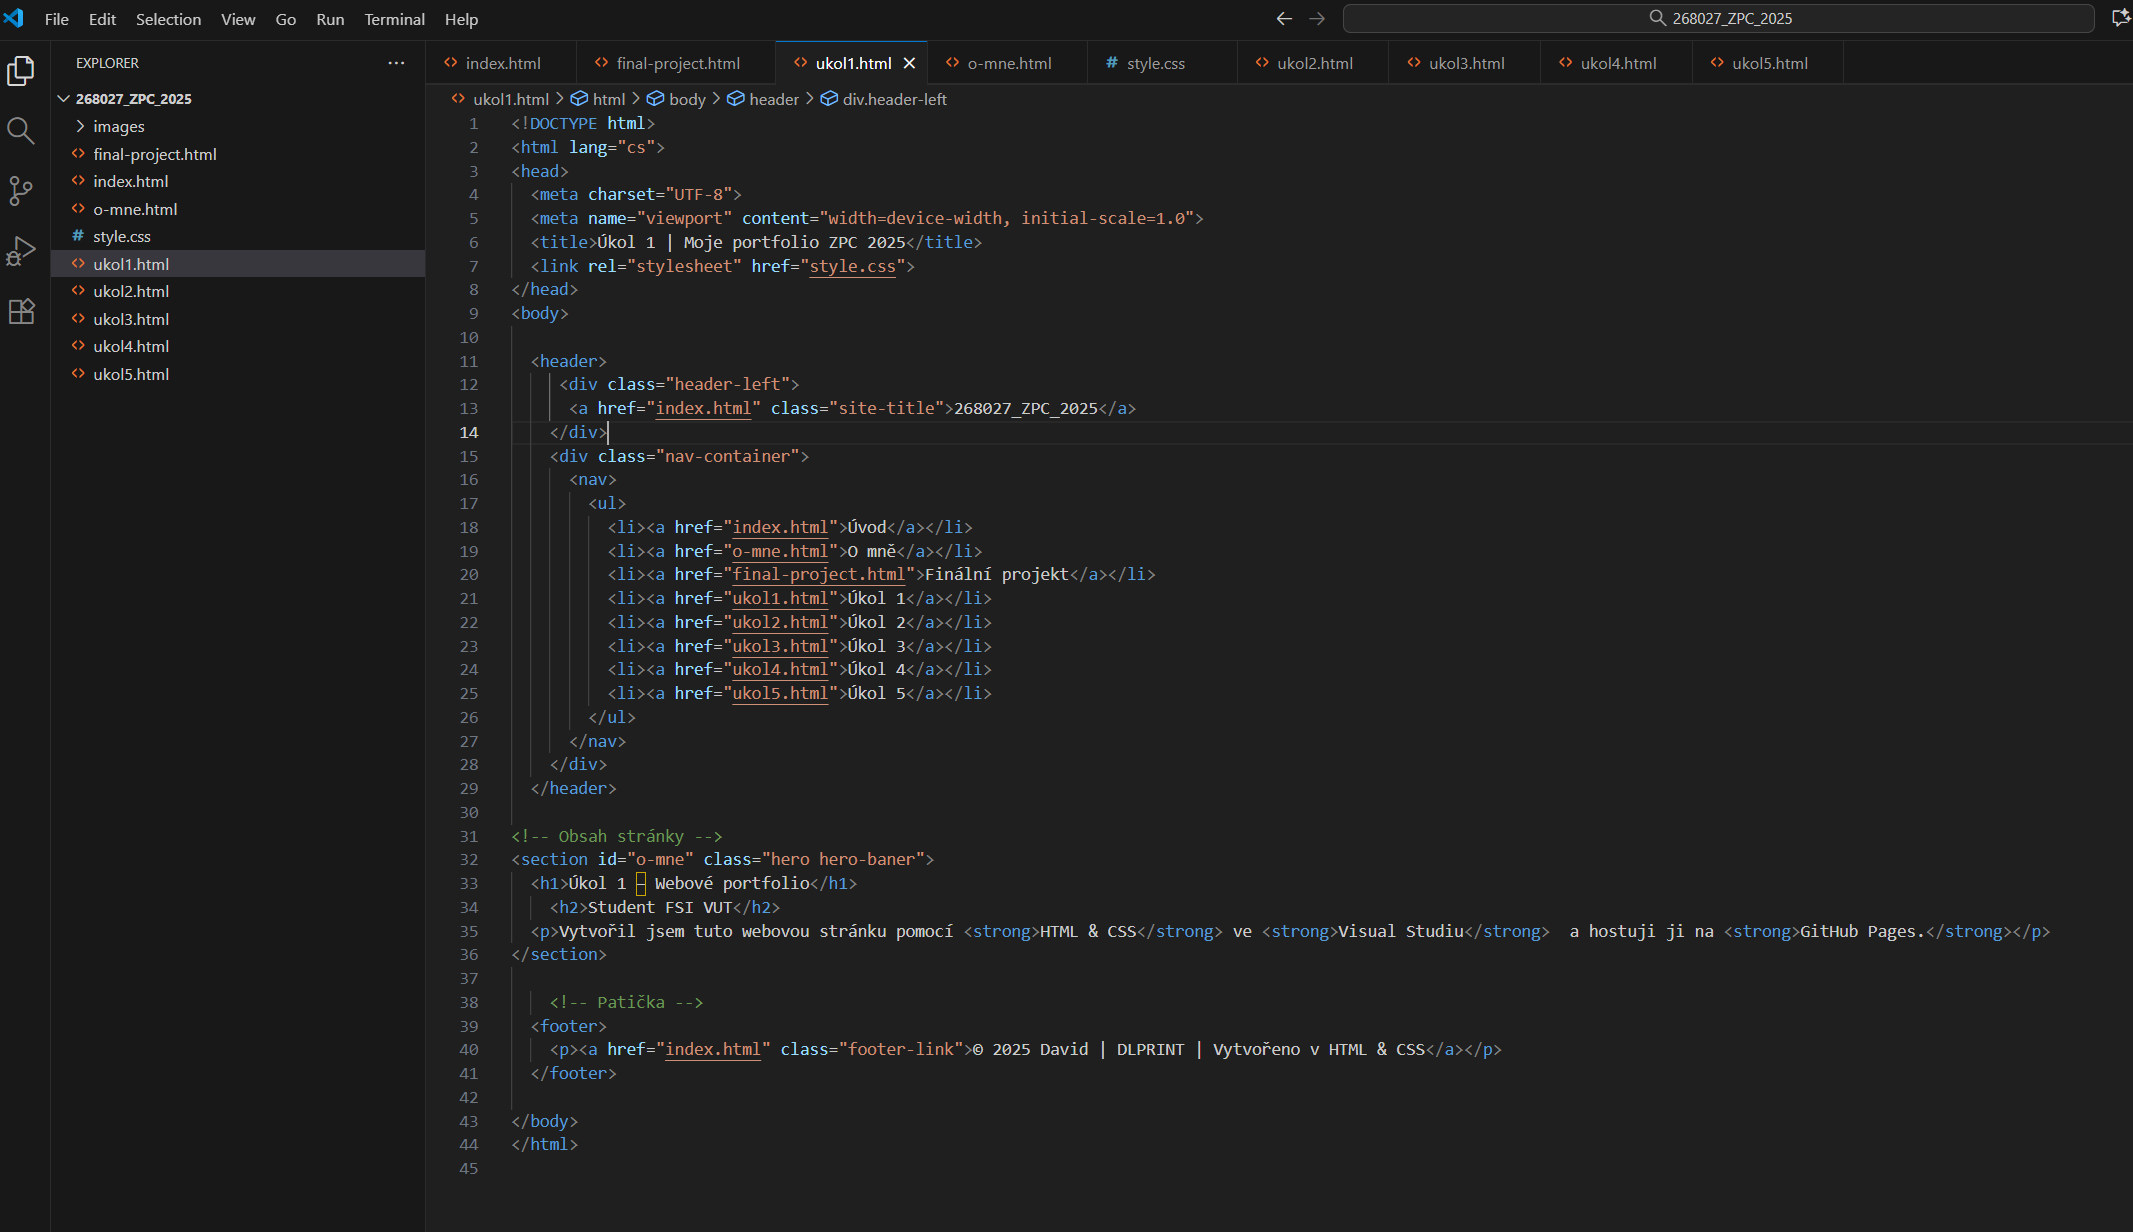2133x1232 pixels.
Task: Click the command center search box
Action: (x=1718, y=19)
